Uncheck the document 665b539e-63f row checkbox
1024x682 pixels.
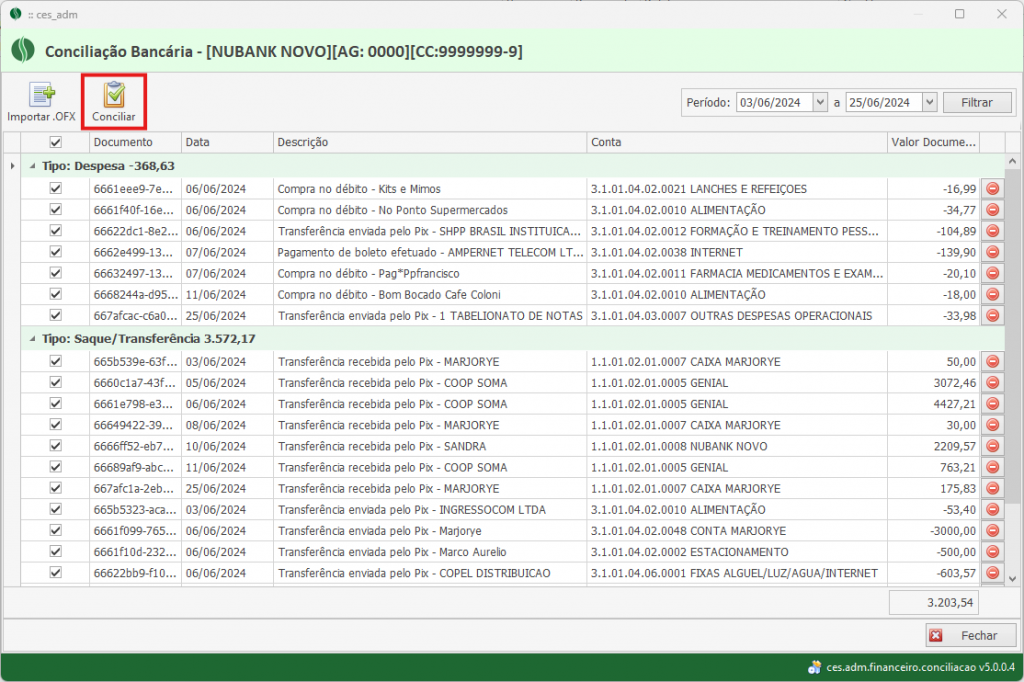coord(56,361)
